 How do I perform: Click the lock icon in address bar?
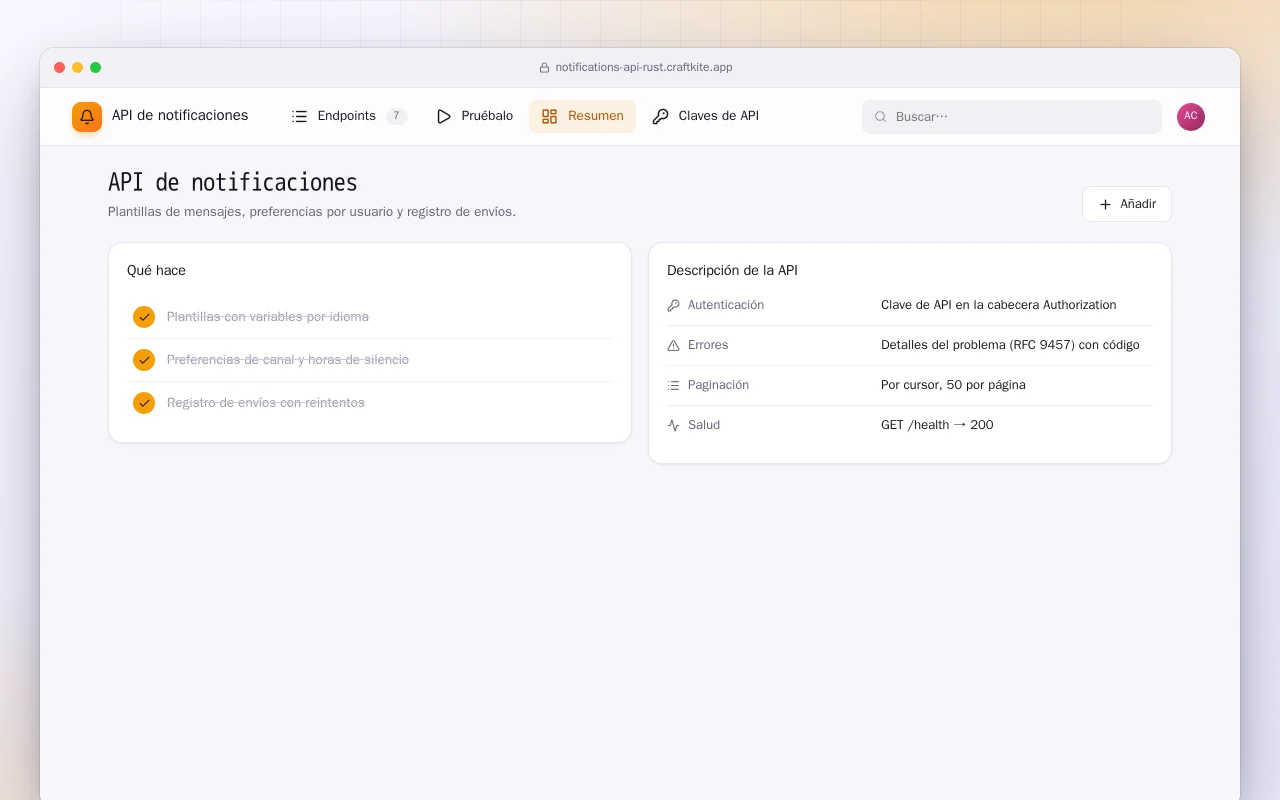click(544, 68)
